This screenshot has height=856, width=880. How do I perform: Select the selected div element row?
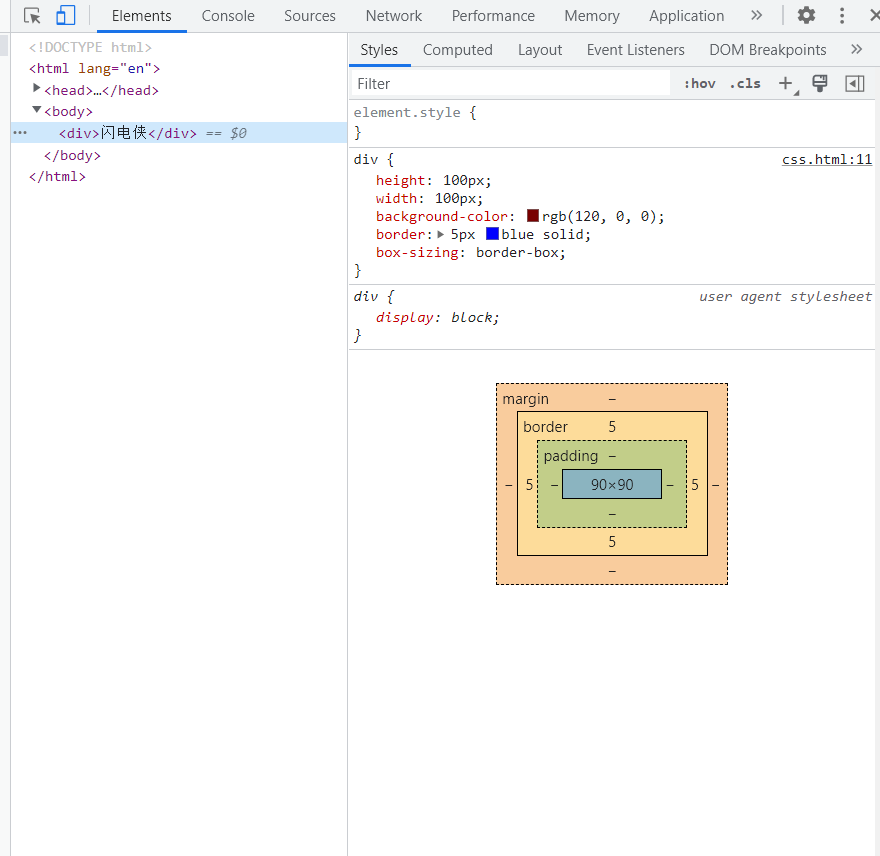point(179,133)
